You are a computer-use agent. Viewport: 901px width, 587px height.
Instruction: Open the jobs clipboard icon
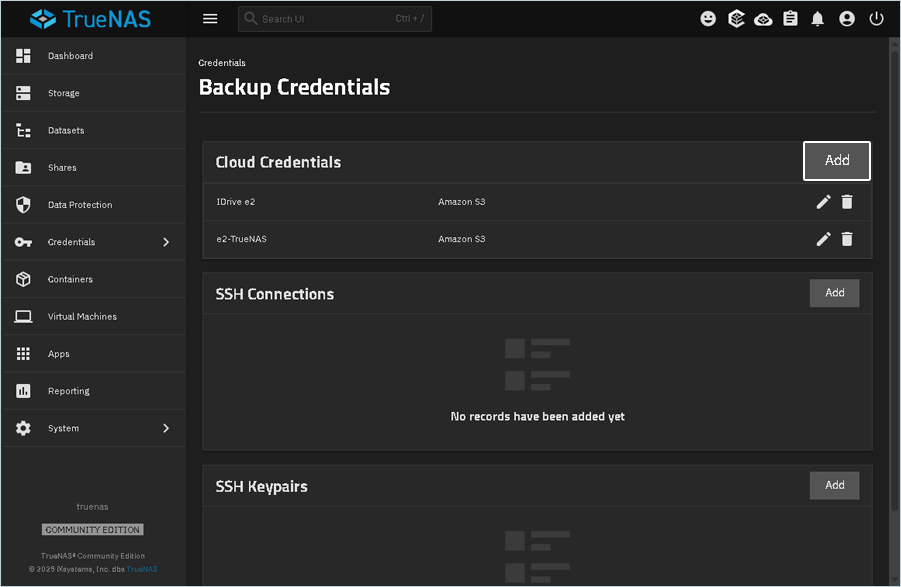click(x=791, y=19)
